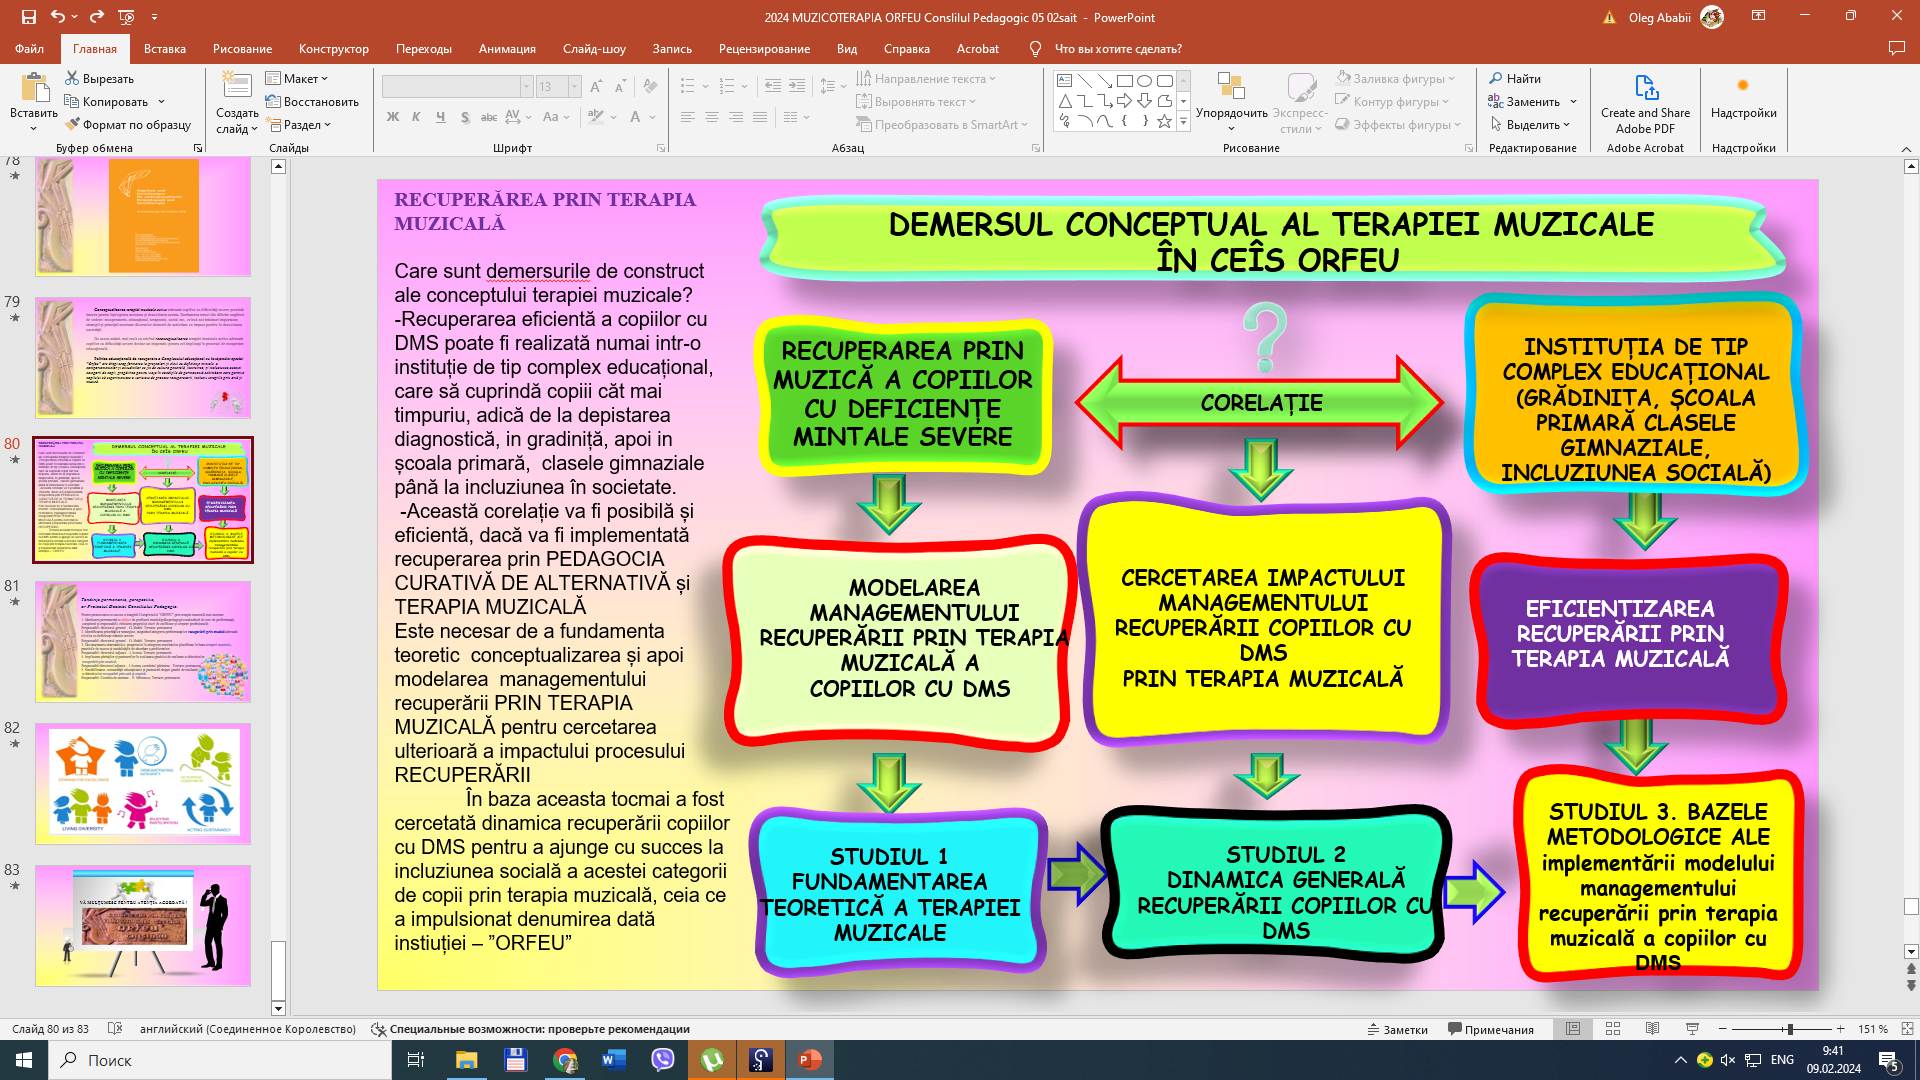Open File Explorer from the taskbar
1920x1080 pixels.
click(x=467, y=1060)
